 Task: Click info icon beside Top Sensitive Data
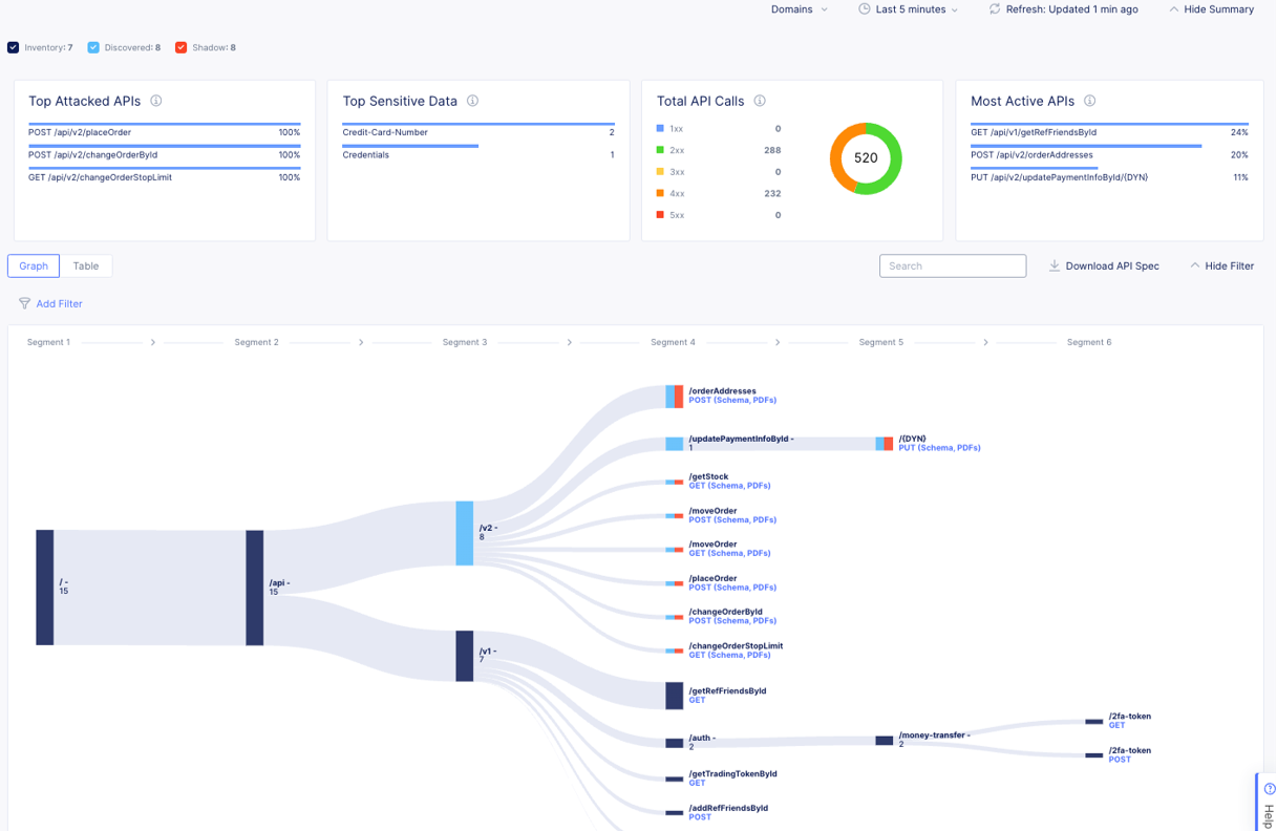(472, 101)
